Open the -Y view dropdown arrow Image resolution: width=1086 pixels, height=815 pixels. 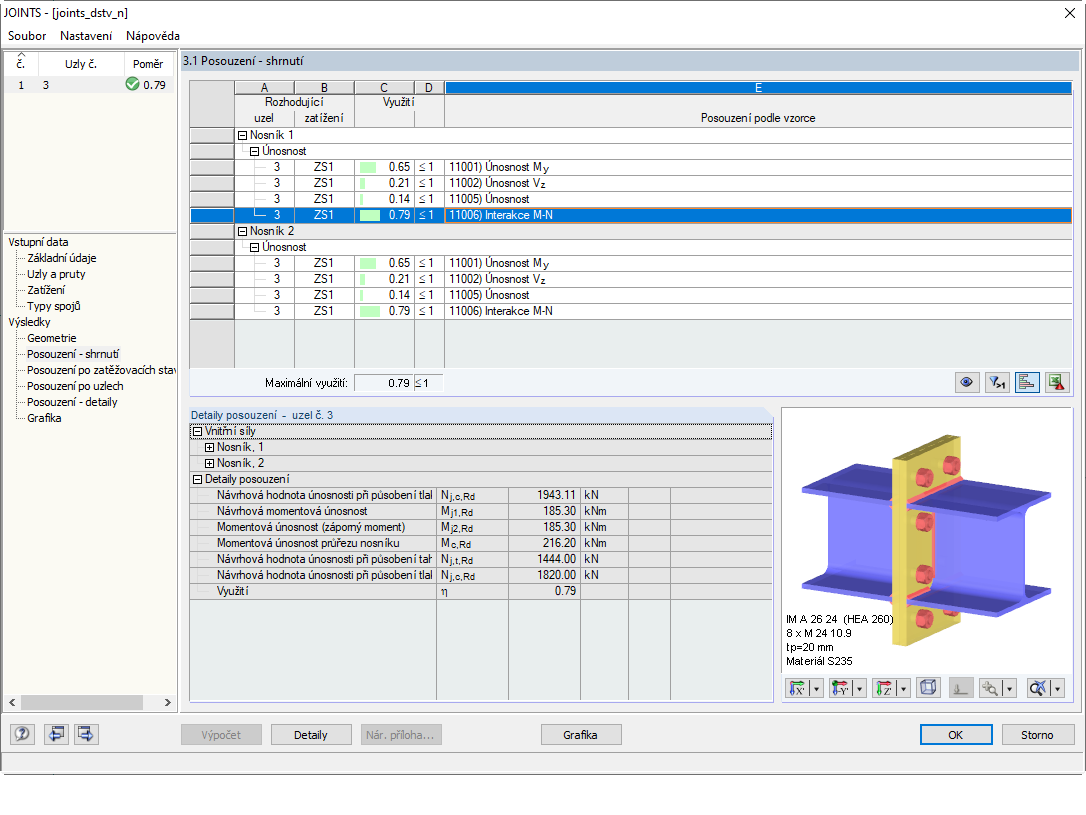[860, 688]
